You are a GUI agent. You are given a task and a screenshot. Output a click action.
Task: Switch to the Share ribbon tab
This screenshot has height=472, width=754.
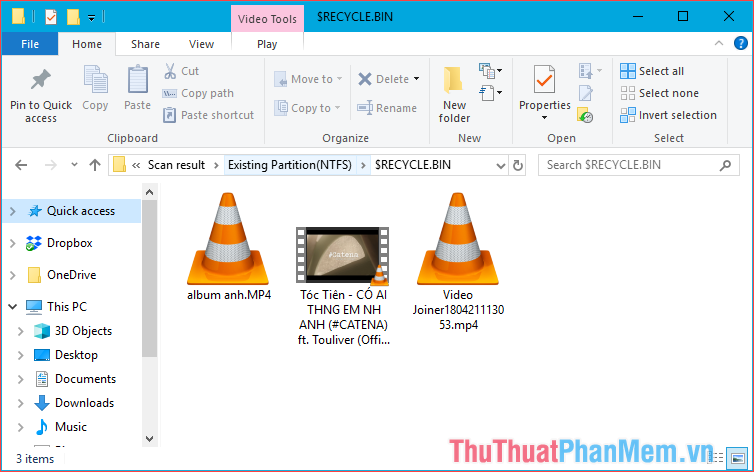tap(145, 44)
